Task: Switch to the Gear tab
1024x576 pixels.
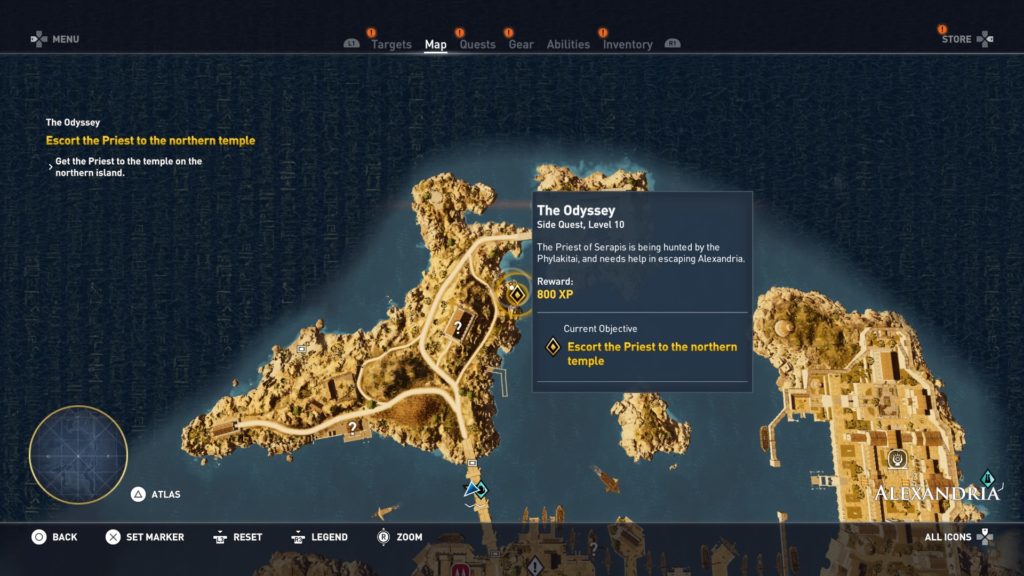Action: pos(521,44)
